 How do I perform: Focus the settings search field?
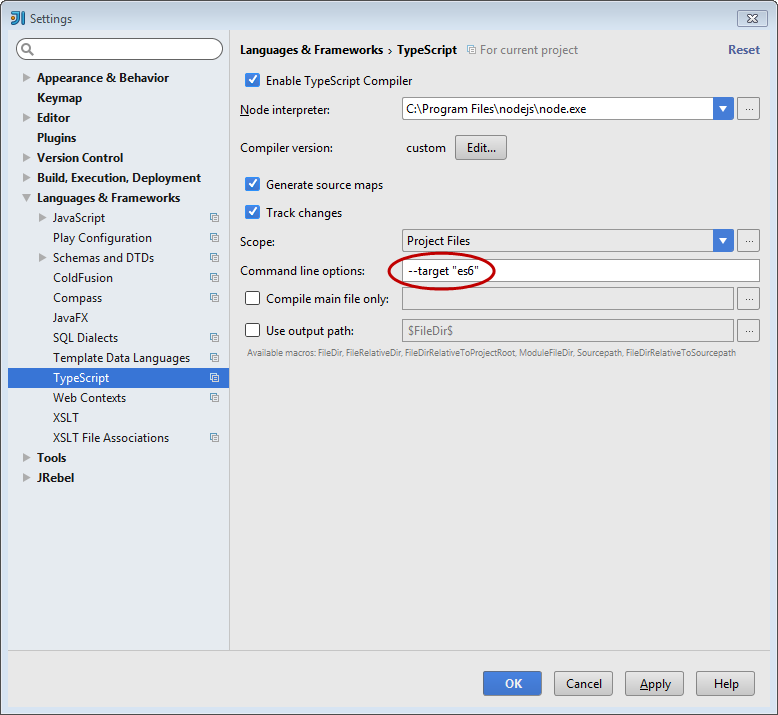120,49
